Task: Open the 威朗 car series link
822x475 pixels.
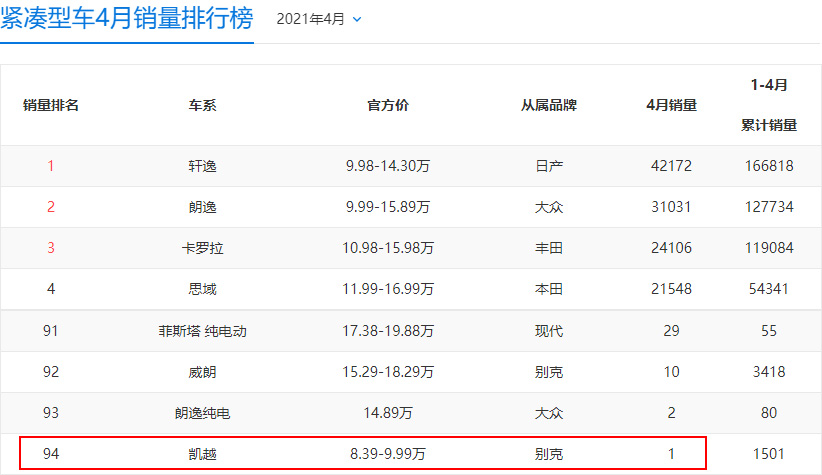Action: point(202,372)
